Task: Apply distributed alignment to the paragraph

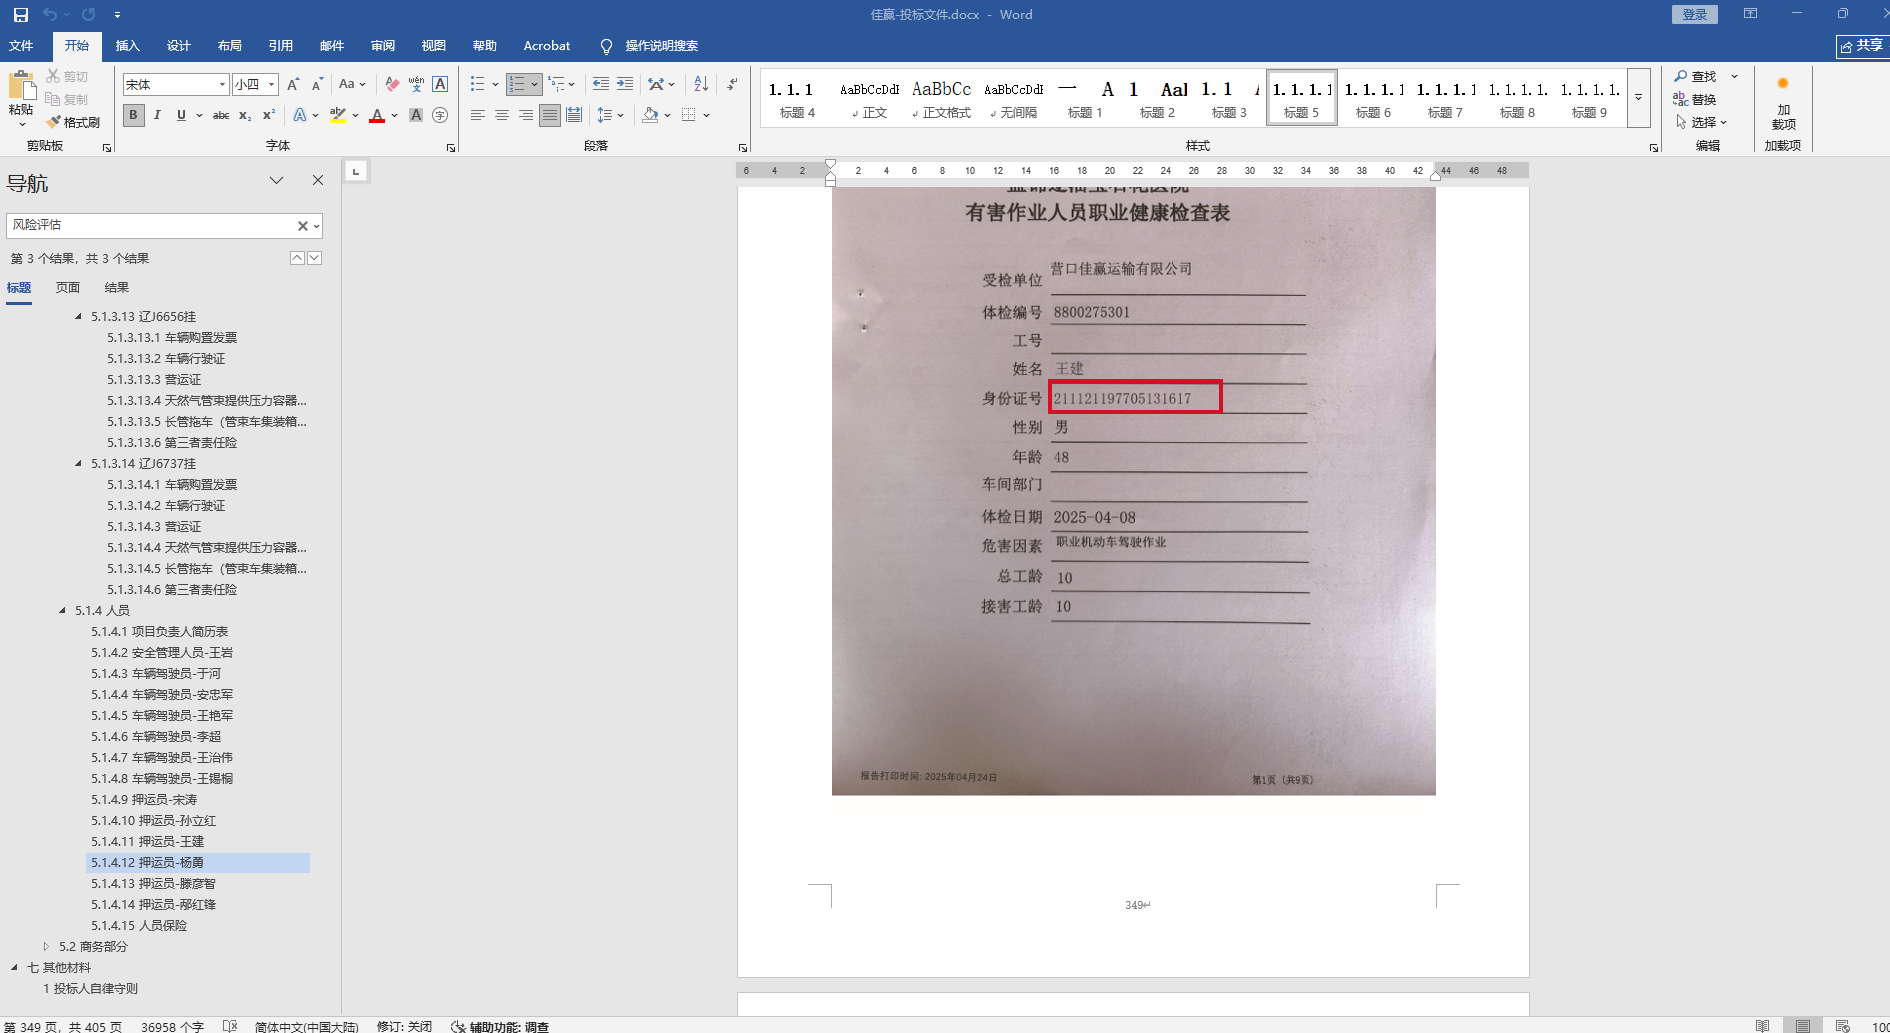Action: point(574,115)
